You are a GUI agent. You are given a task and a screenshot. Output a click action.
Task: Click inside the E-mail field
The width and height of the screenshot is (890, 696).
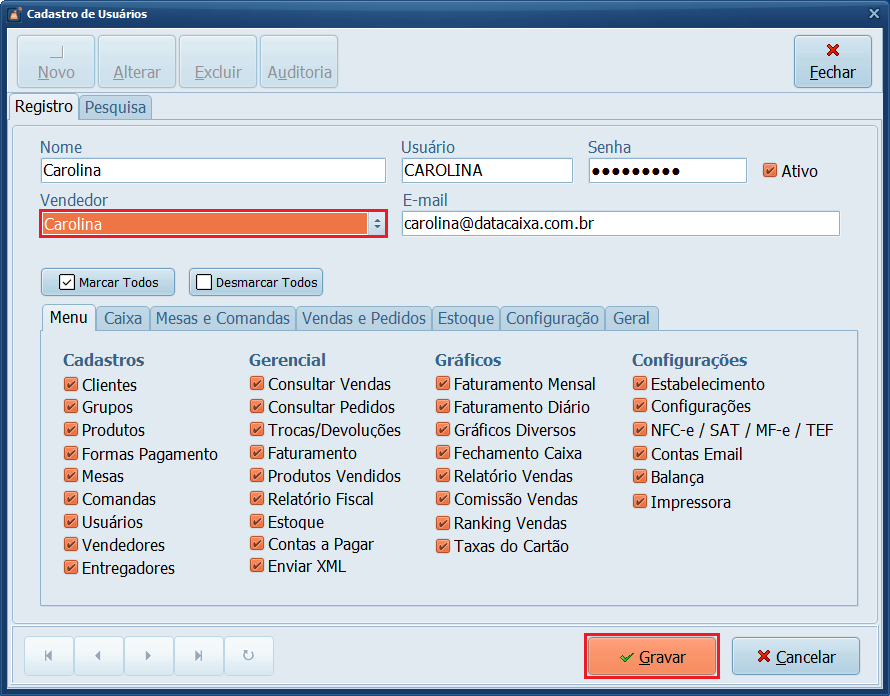[x=620, y=223]
